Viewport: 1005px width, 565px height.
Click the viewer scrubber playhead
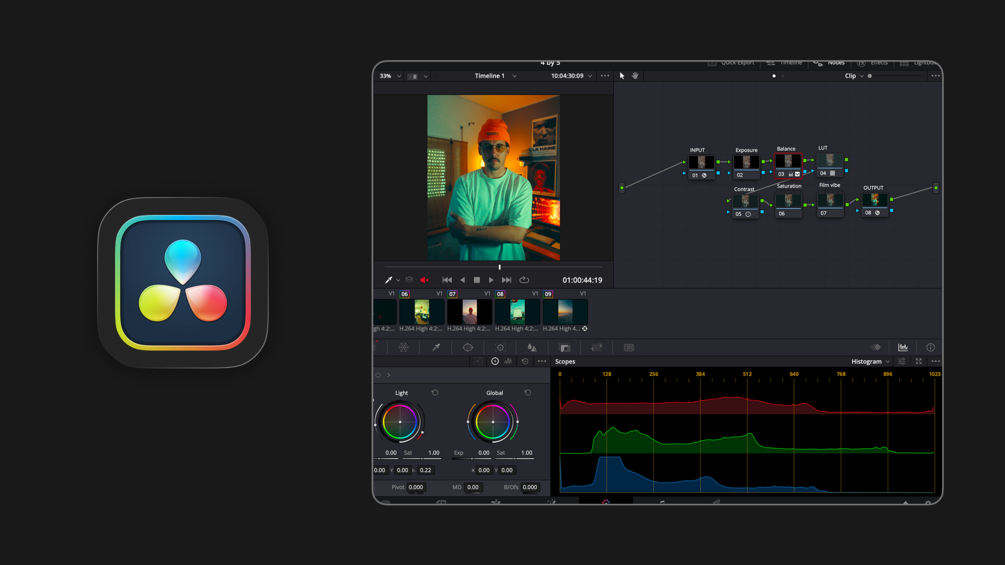point(499,266)
